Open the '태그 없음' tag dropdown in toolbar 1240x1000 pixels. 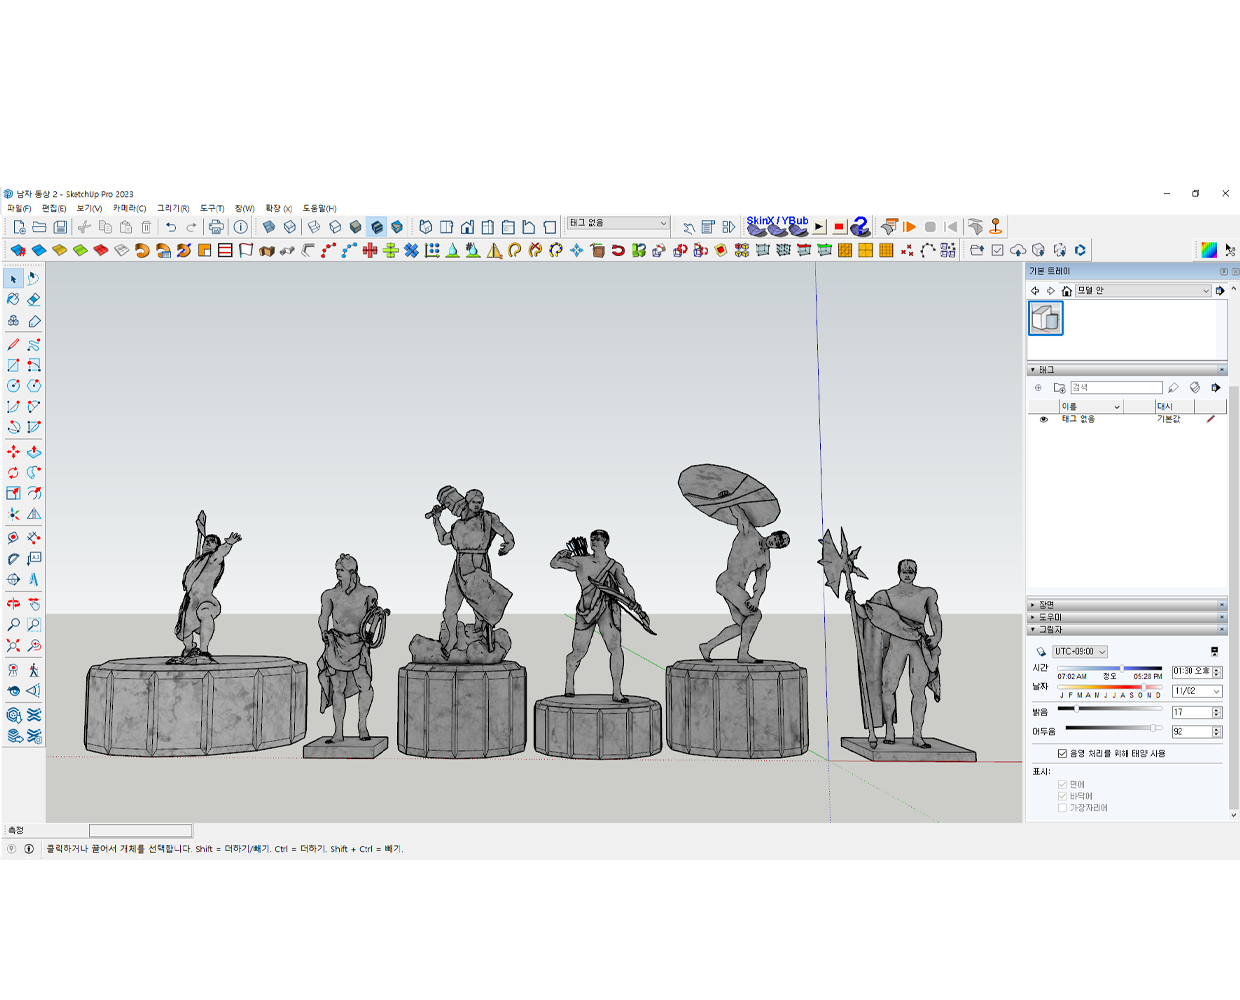pos(618,223)
